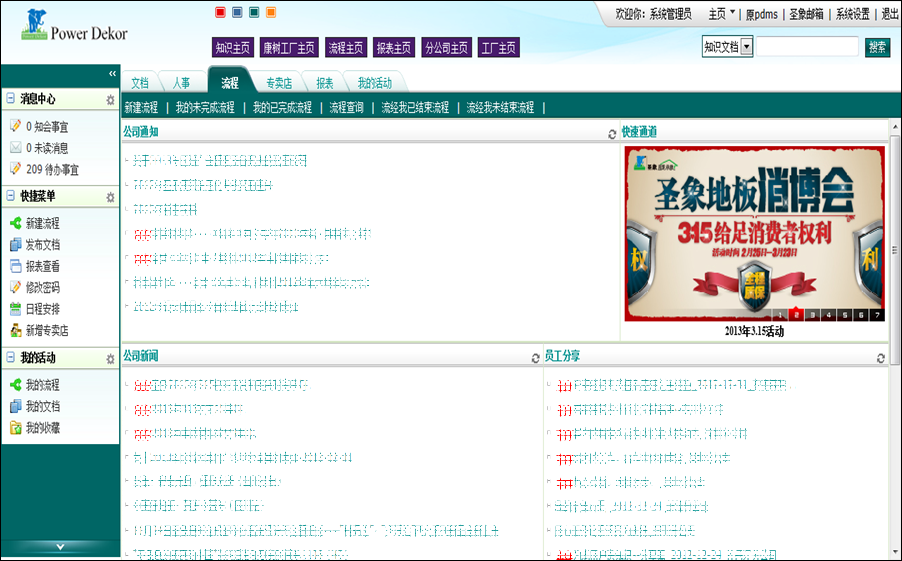The width and height of the screenshot is (902, 561).
Task: Switch to the 报表 tab
Action: tap(324, 83)
